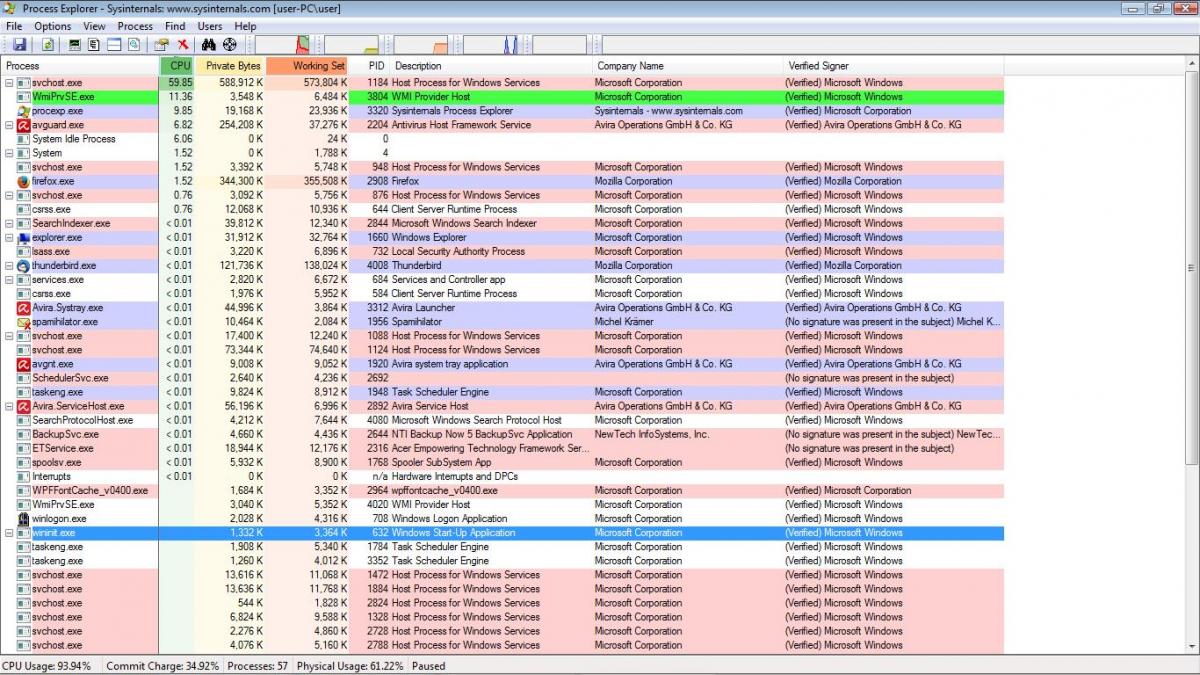Open the orange physical memory mini graph
The image size is (1200, 675).
[x=421, y=45]
